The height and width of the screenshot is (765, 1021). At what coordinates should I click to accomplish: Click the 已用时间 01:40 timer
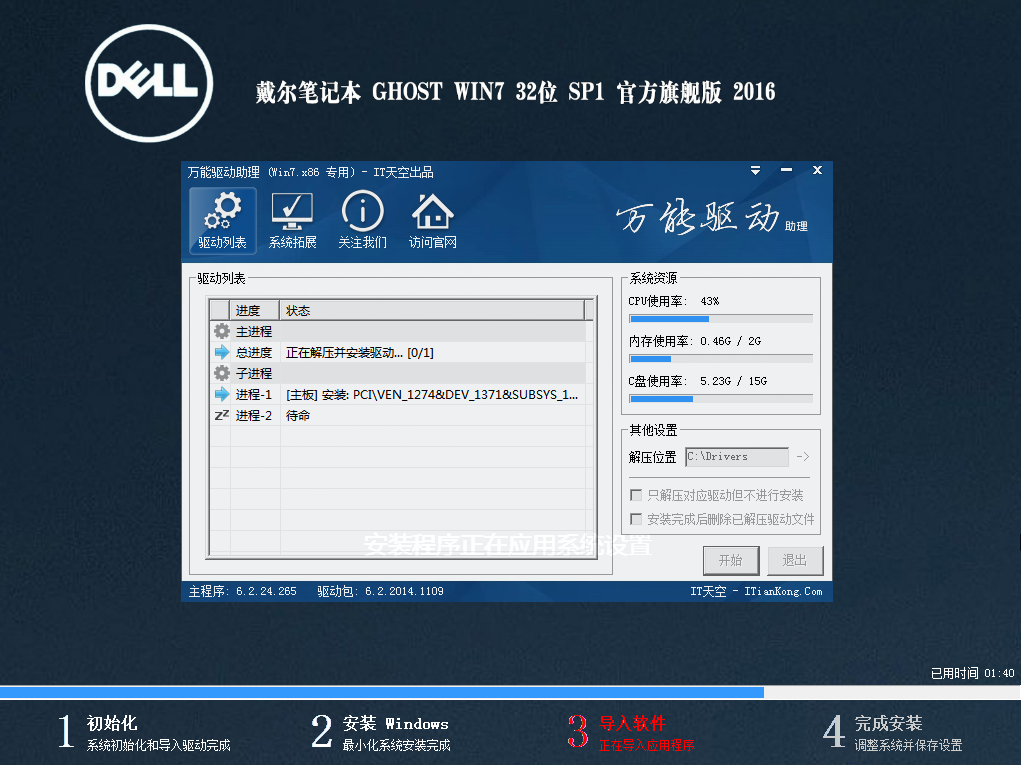pos(972,673)
